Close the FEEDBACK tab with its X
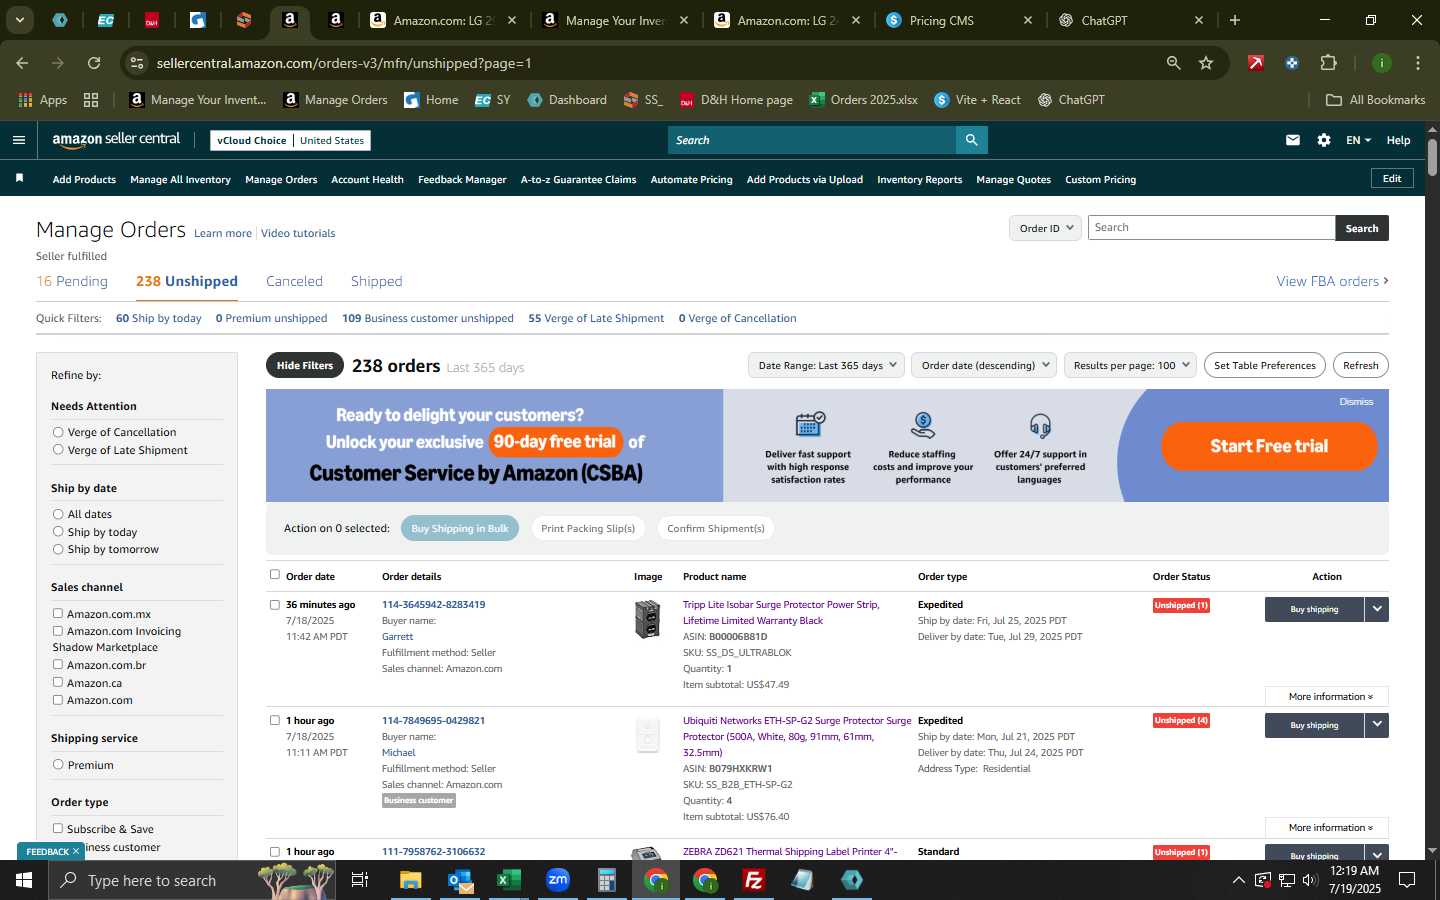1440x900 pixels. 76,851
